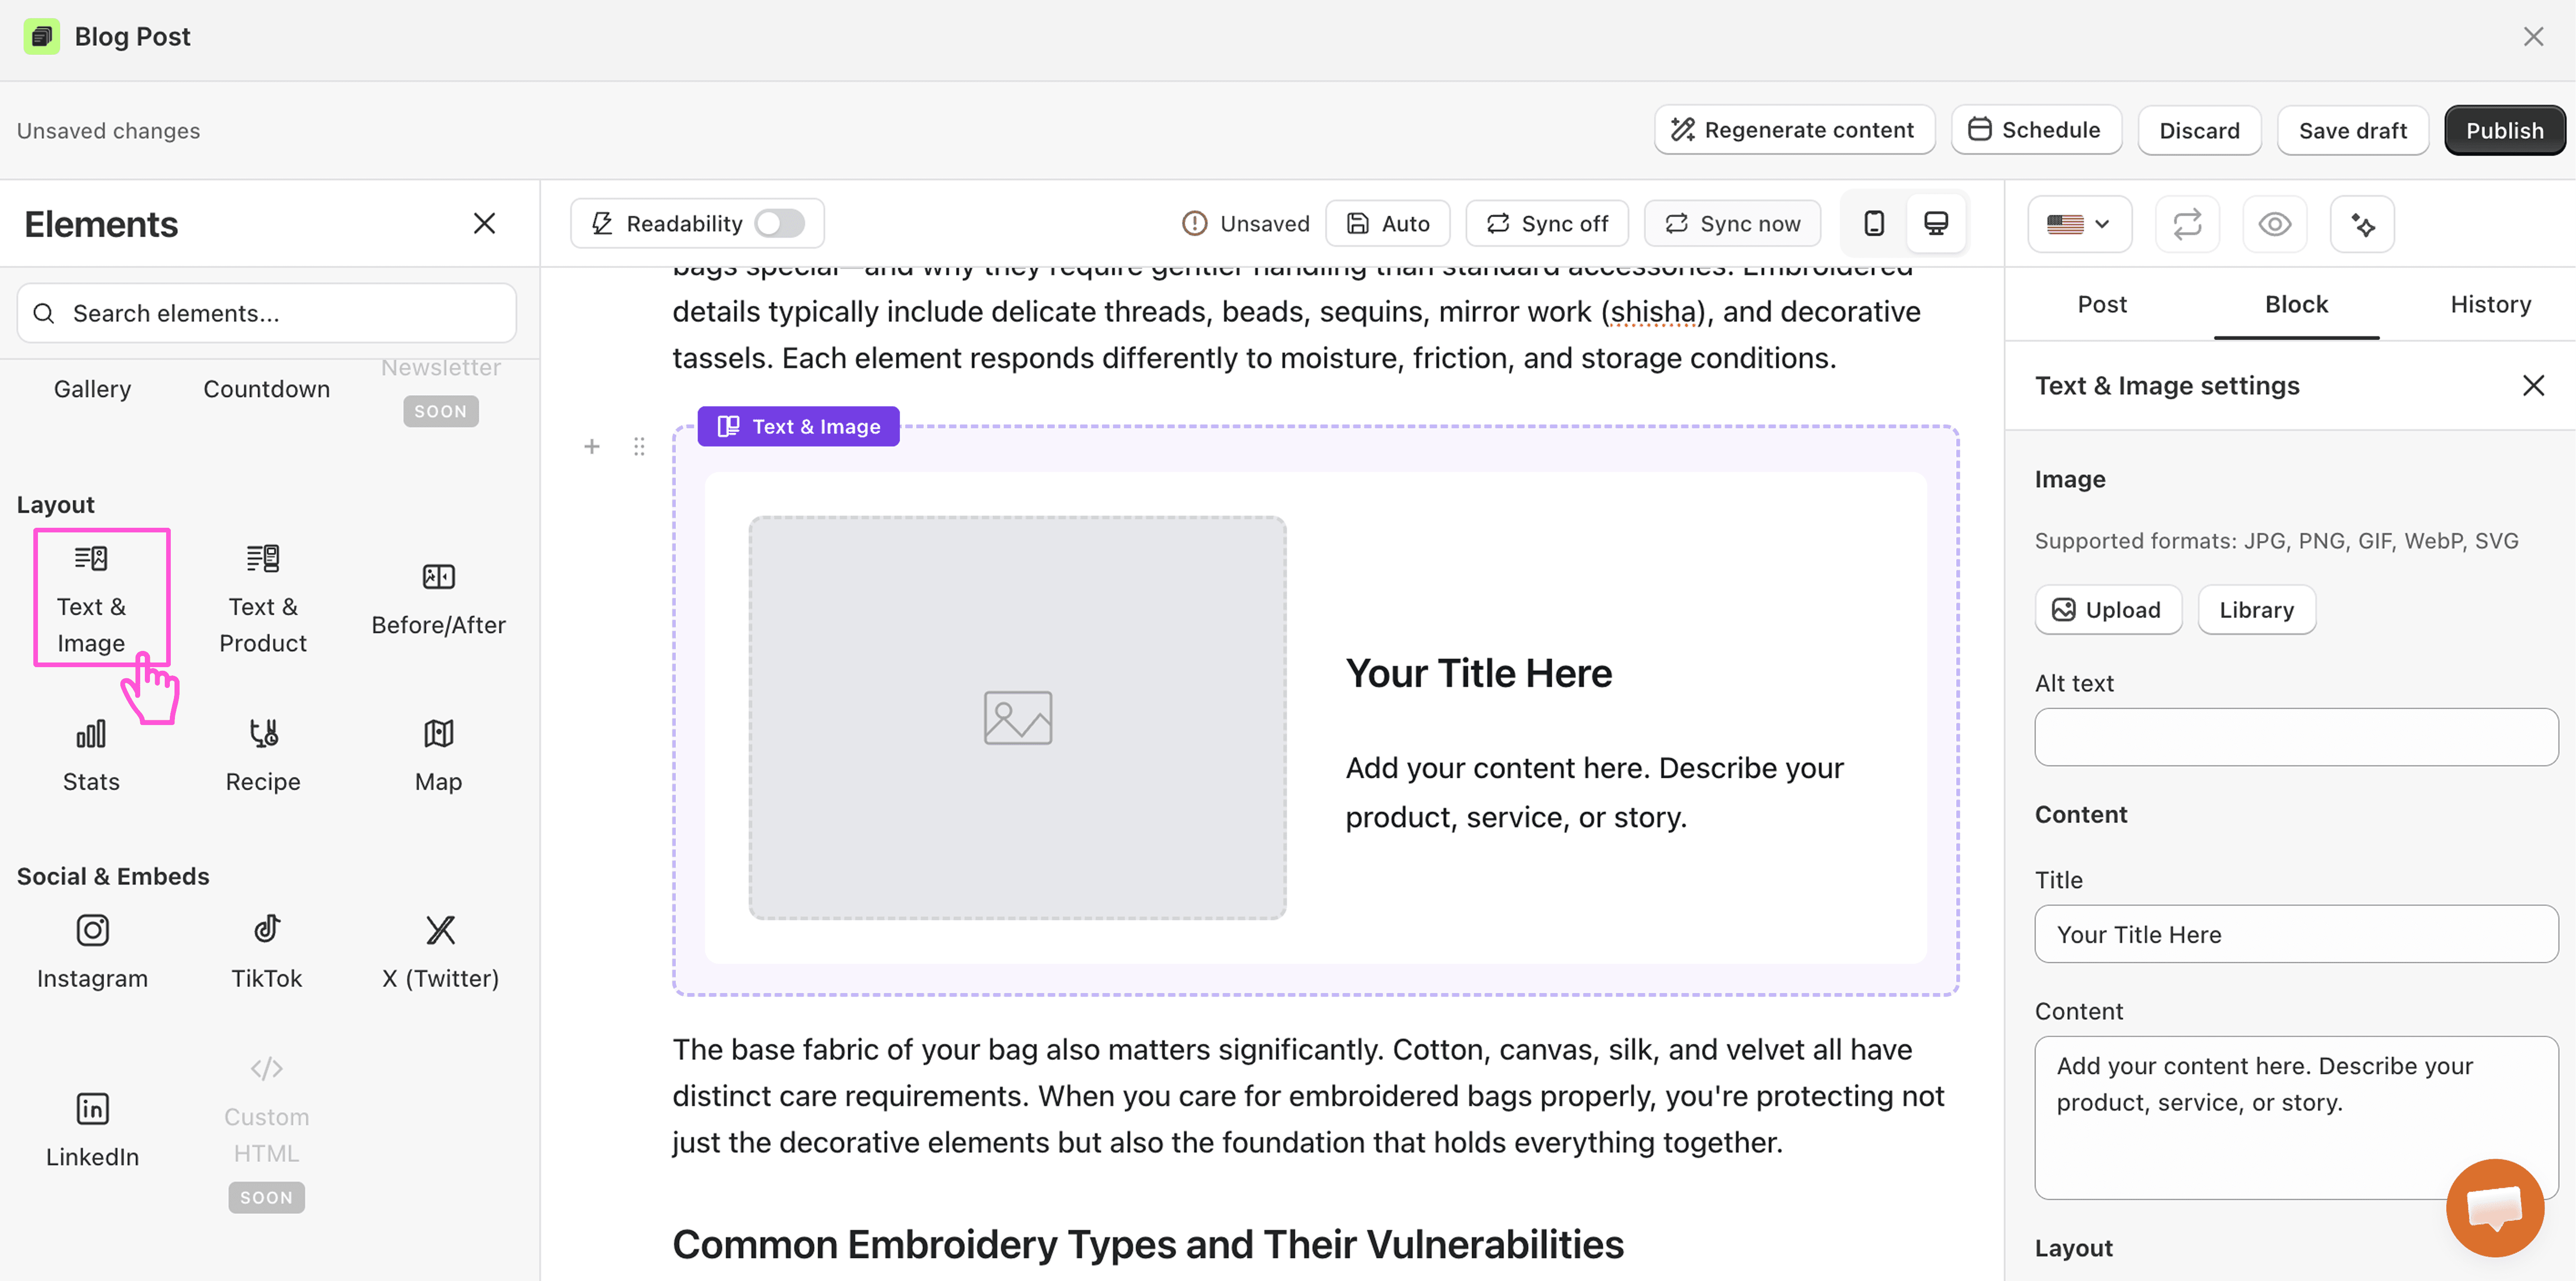Click the Blog Post app logo
The width and height of the screenshot is (2576, 1281).
pos(41,37)
